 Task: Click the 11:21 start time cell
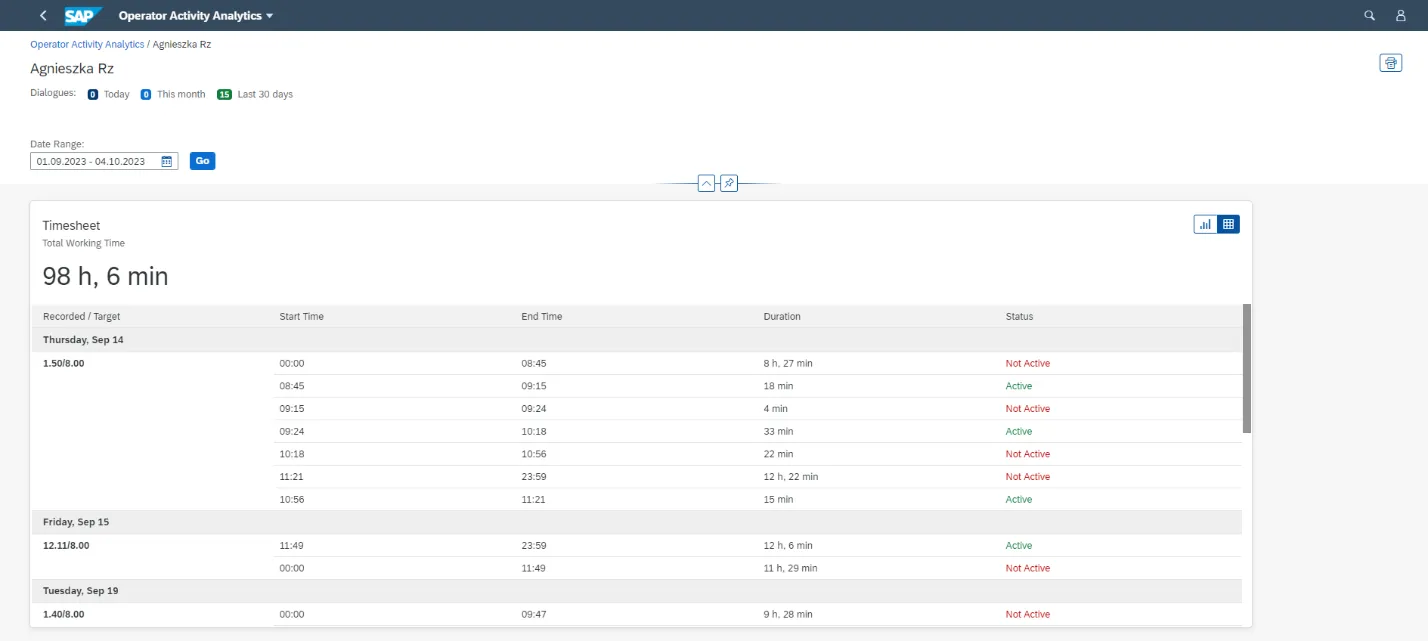pos(292,477)
